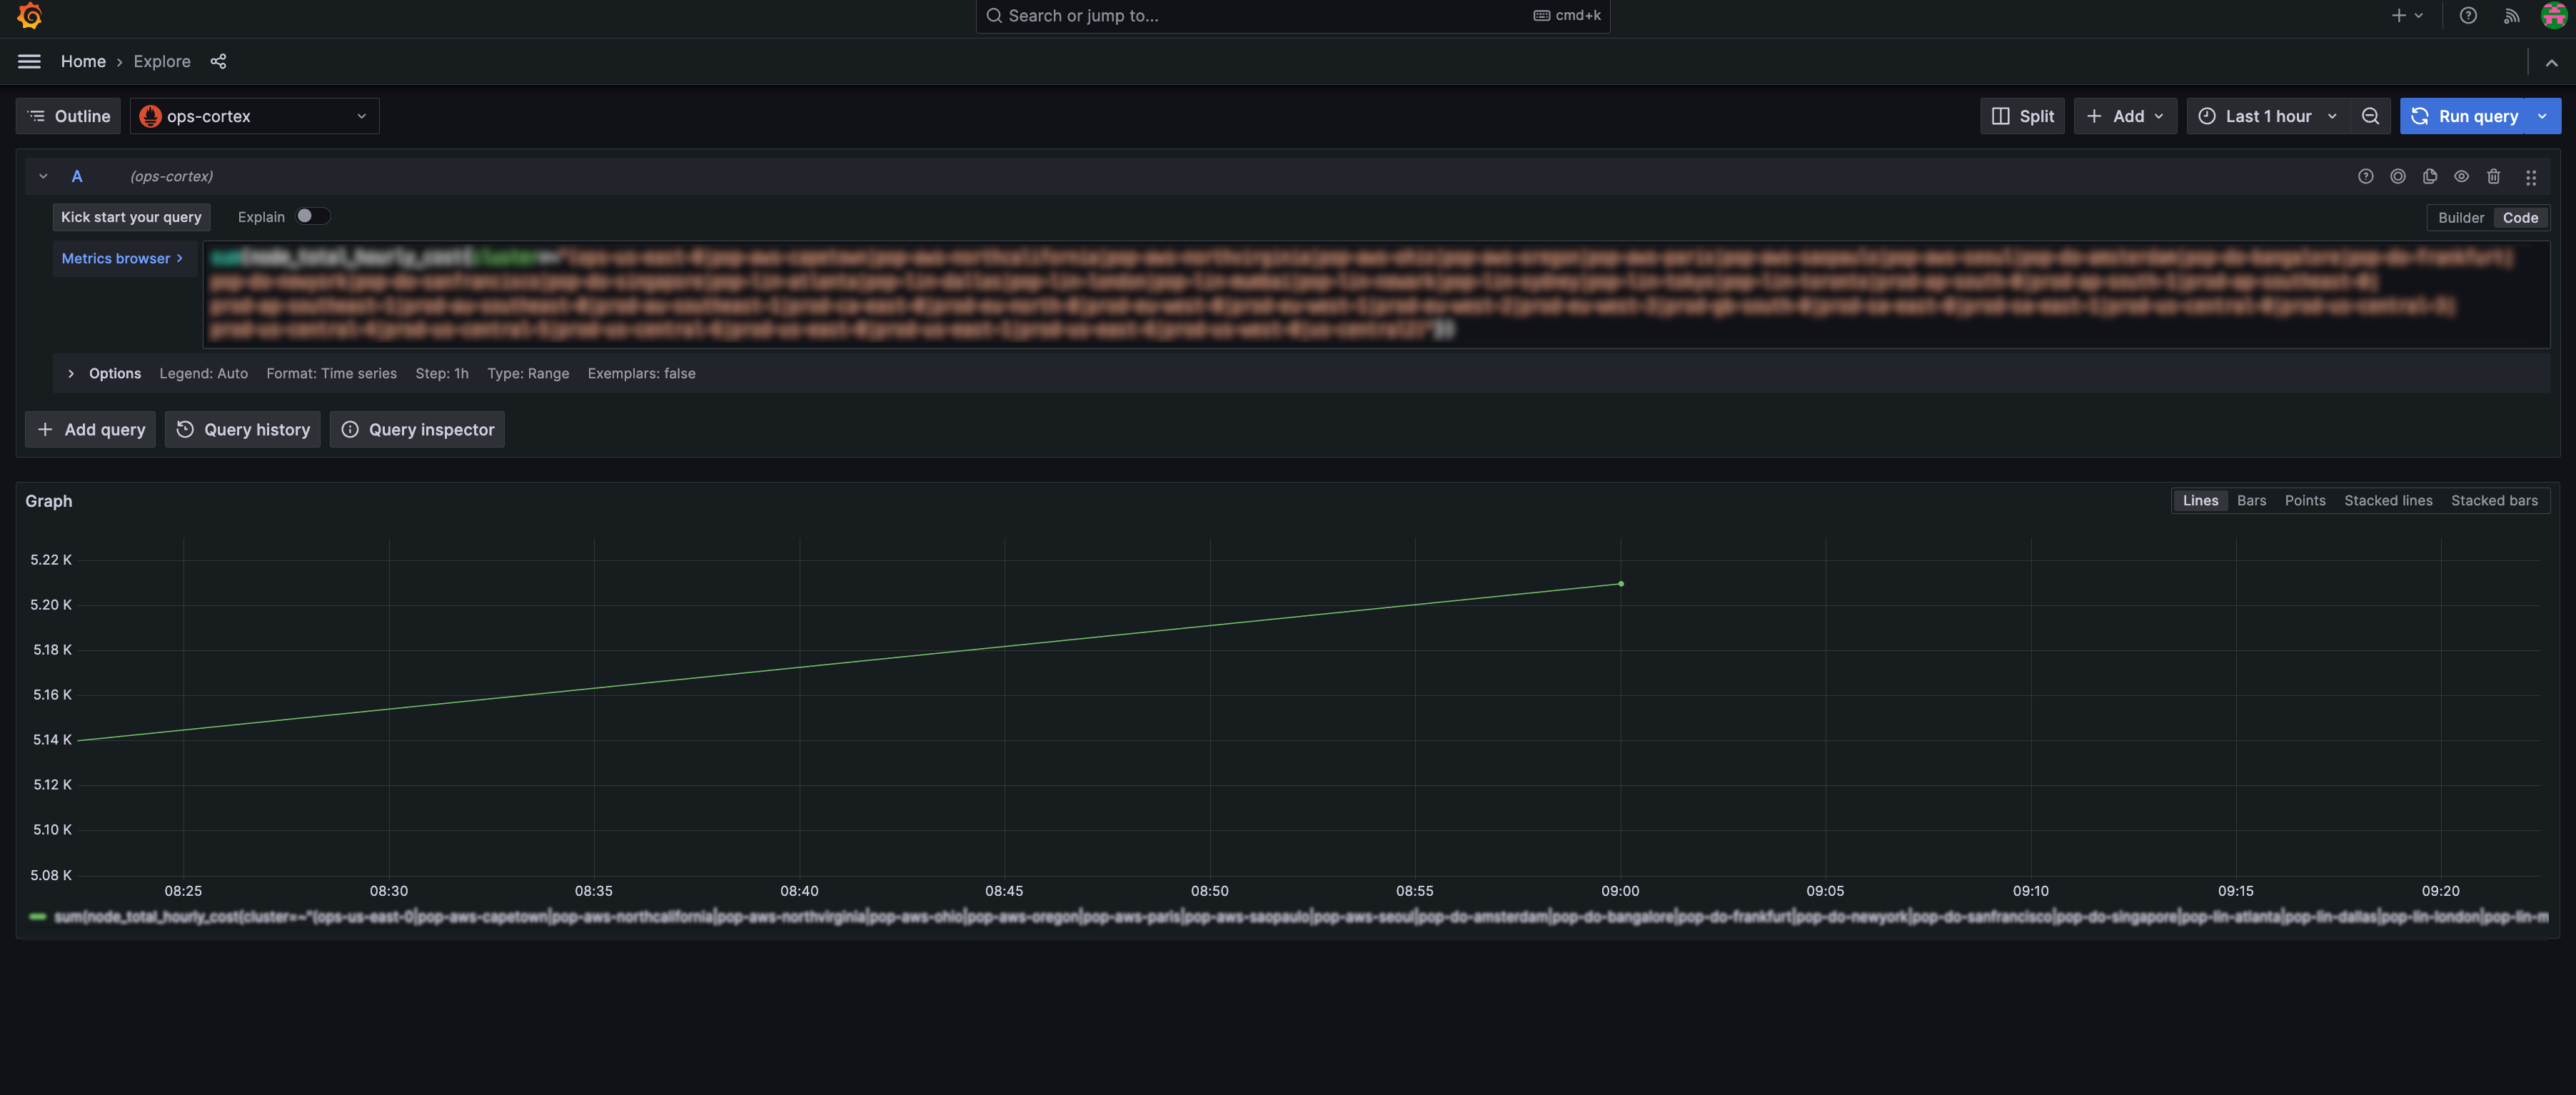Open the help question mark icon
The width and height of the screenshot is (2576, 1095).
click(x=2468, y=16)
